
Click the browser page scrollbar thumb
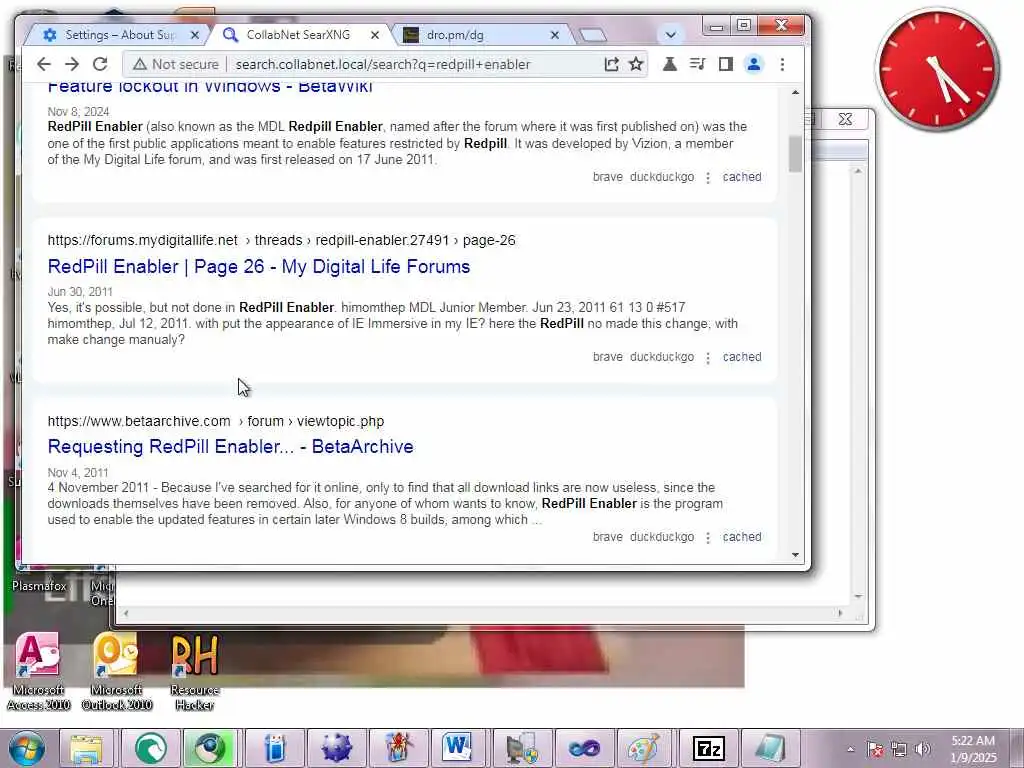click(x=795, y=153)
